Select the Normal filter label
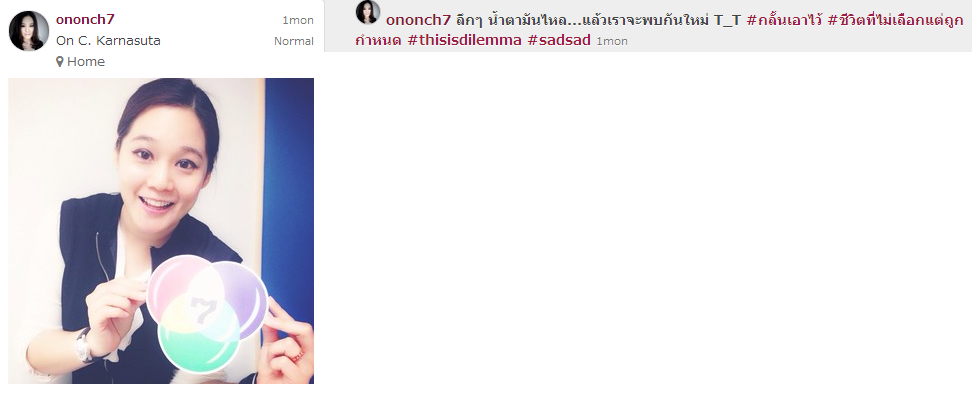 [294, 42]
